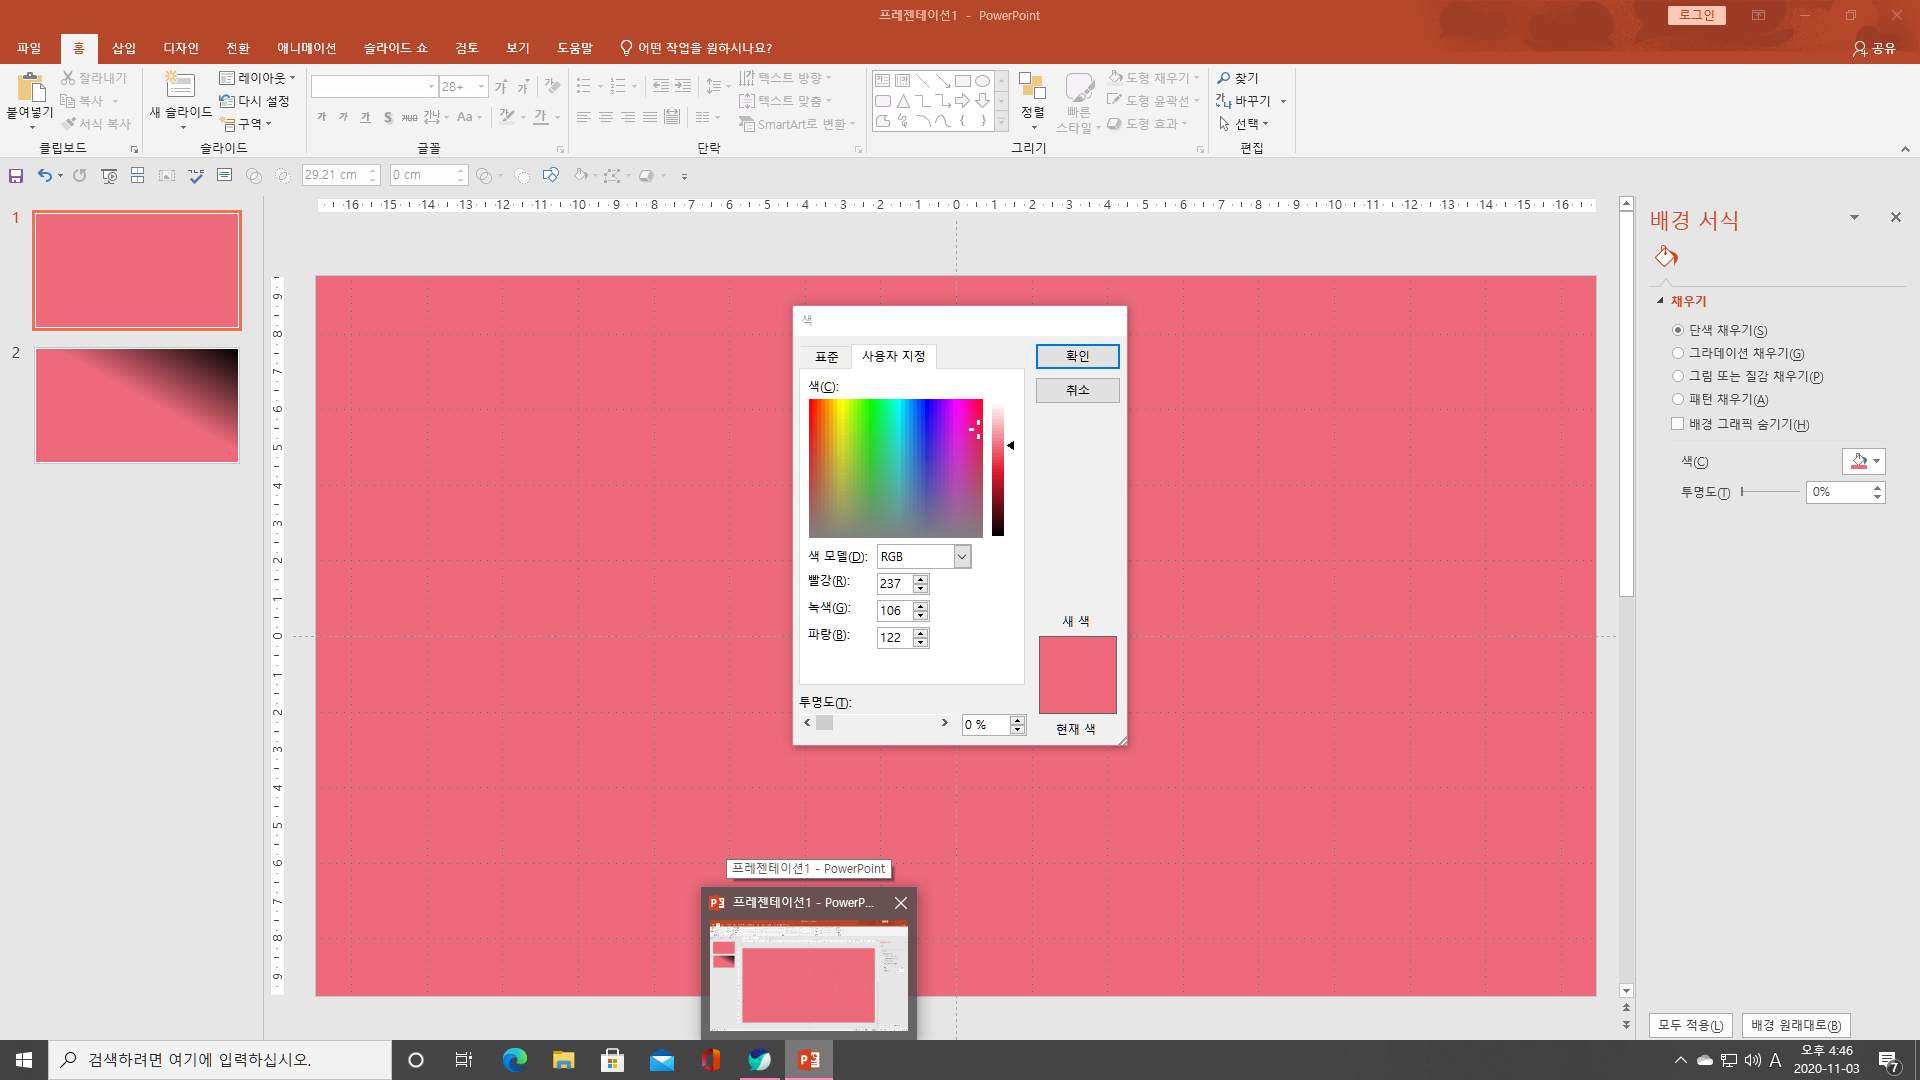The width and height of the screenshot is (1920, 1080).
Task: Open the Find magnifier tool
Action: coord(1238,78)
